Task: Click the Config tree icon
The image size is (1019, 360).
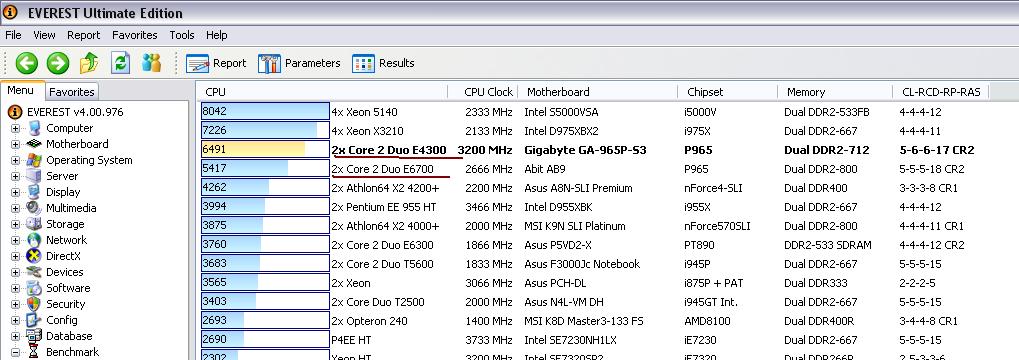Action: point(34,320)
